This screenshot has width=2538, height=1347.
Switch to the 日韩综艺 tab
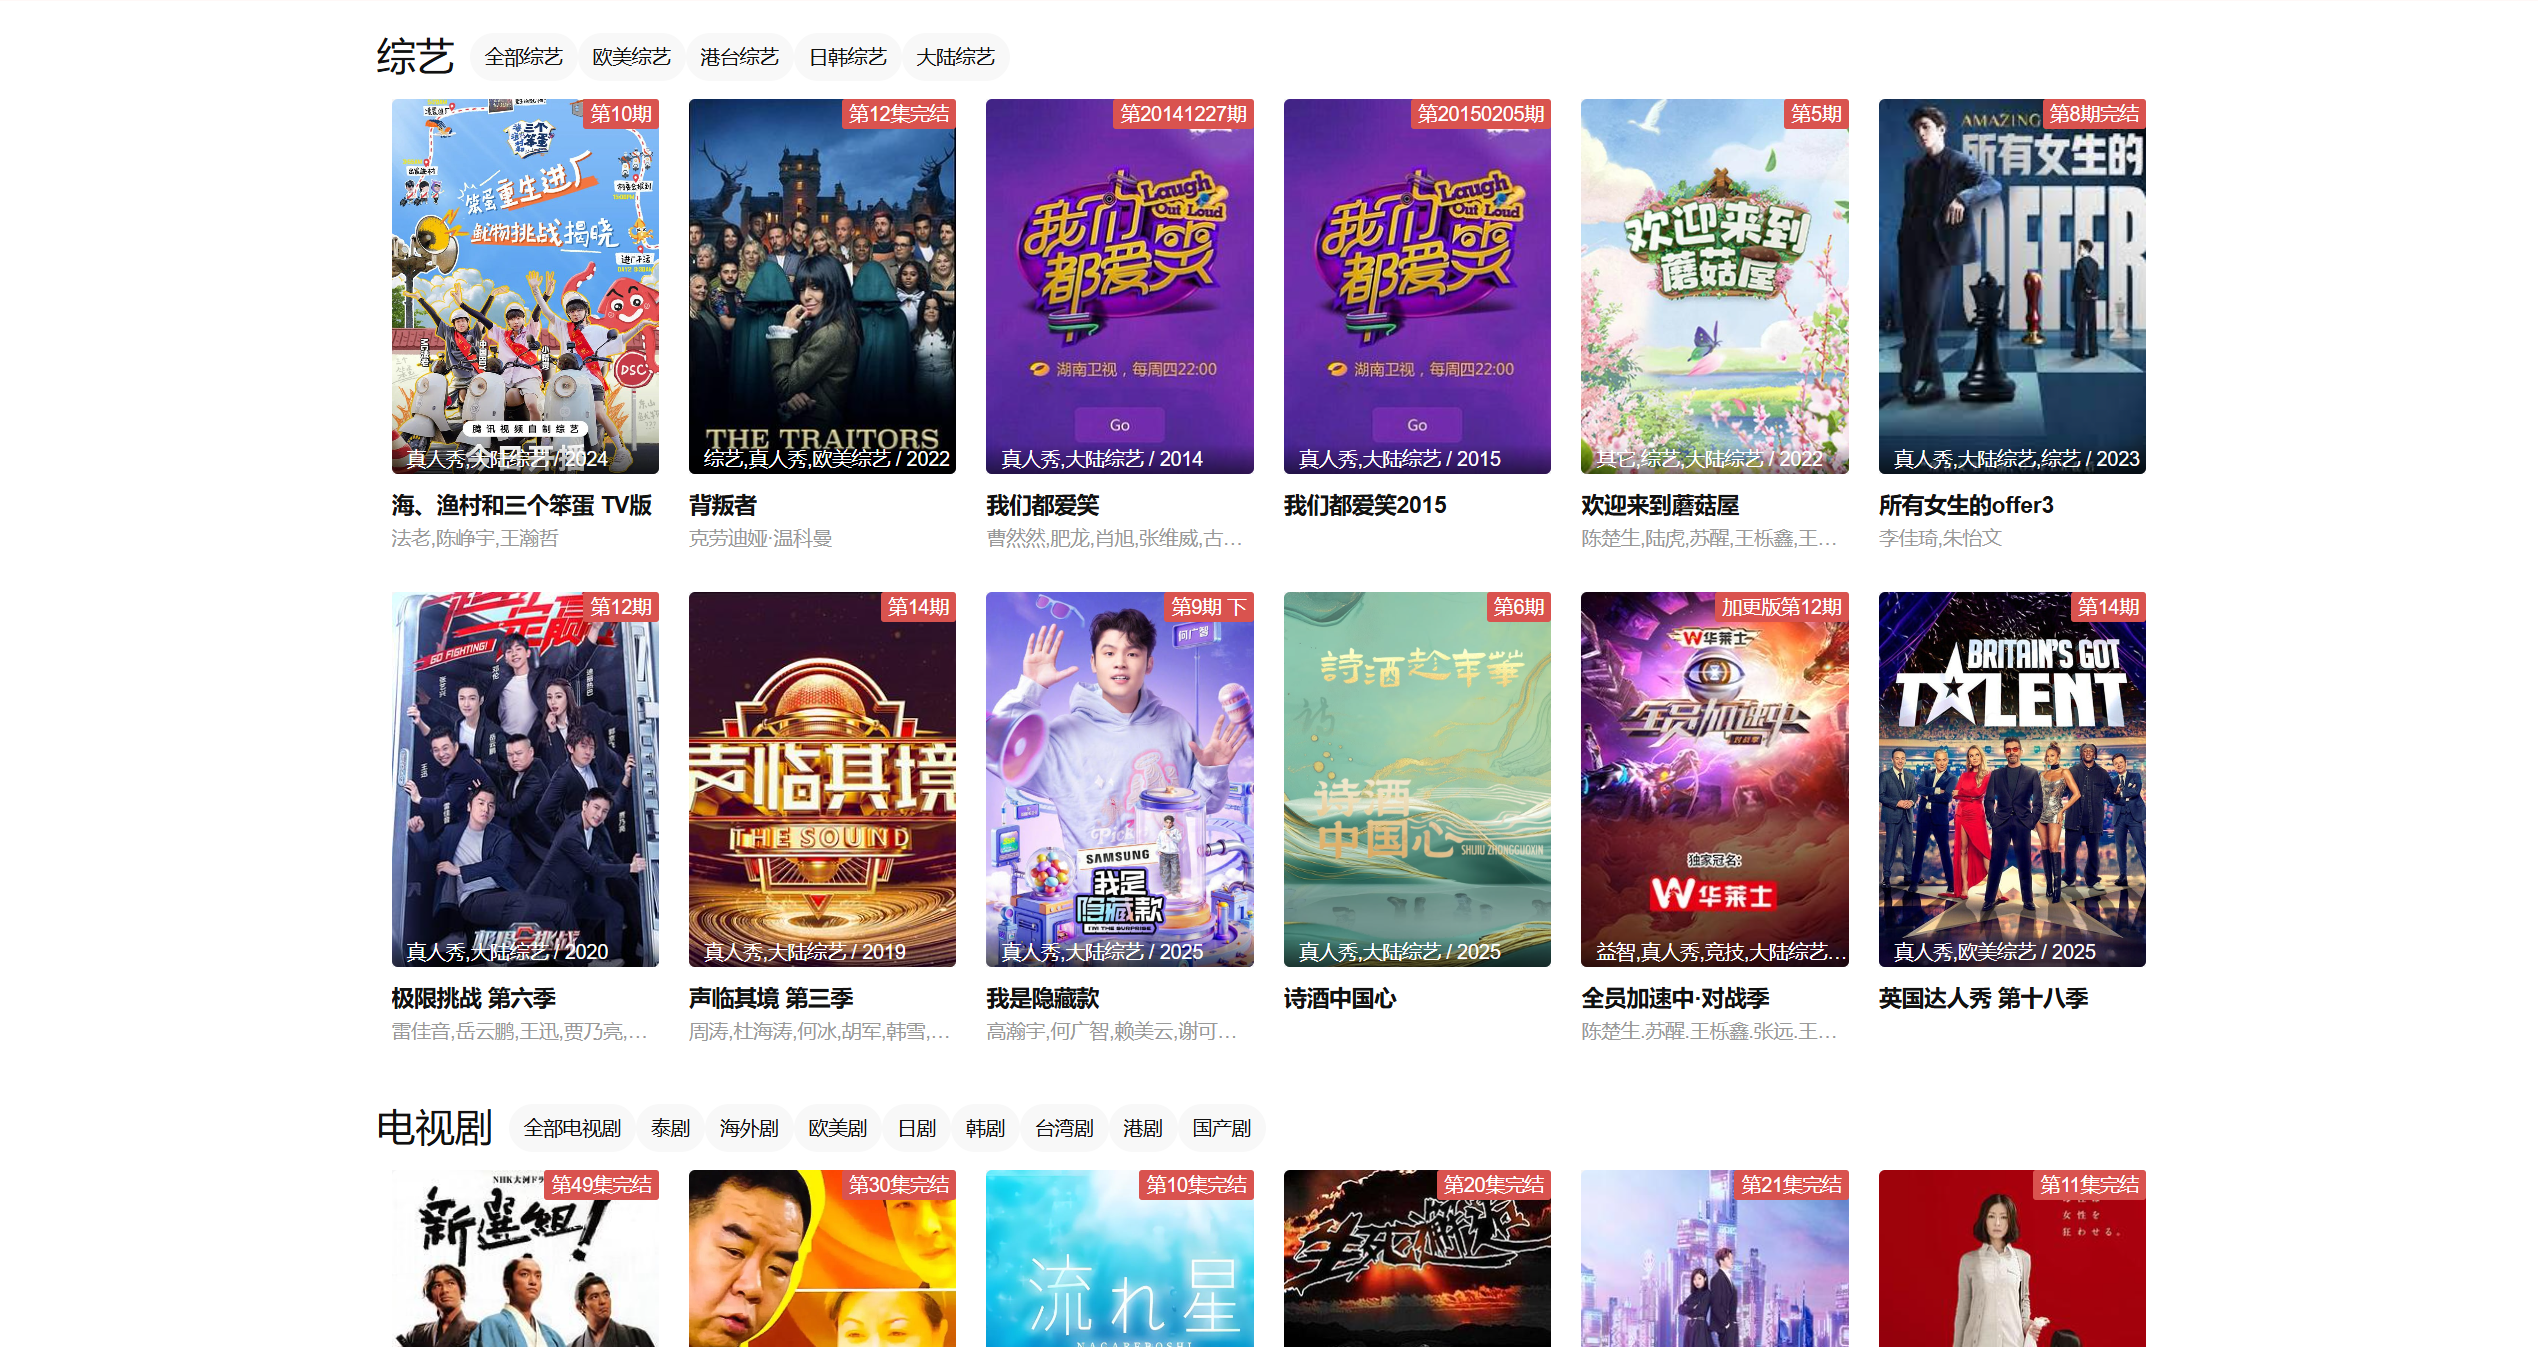point(847,57)
